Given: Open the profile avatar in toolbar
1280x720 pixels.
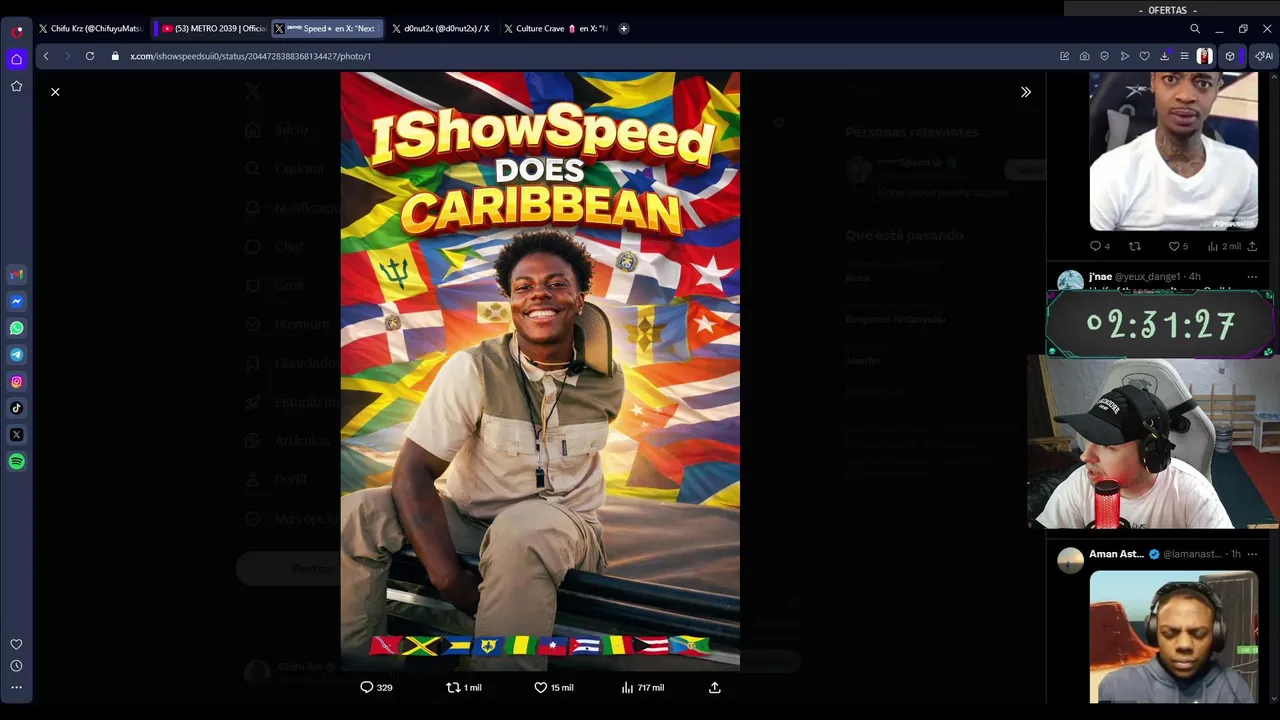Looking at the screenshot, I should 1205,56.
